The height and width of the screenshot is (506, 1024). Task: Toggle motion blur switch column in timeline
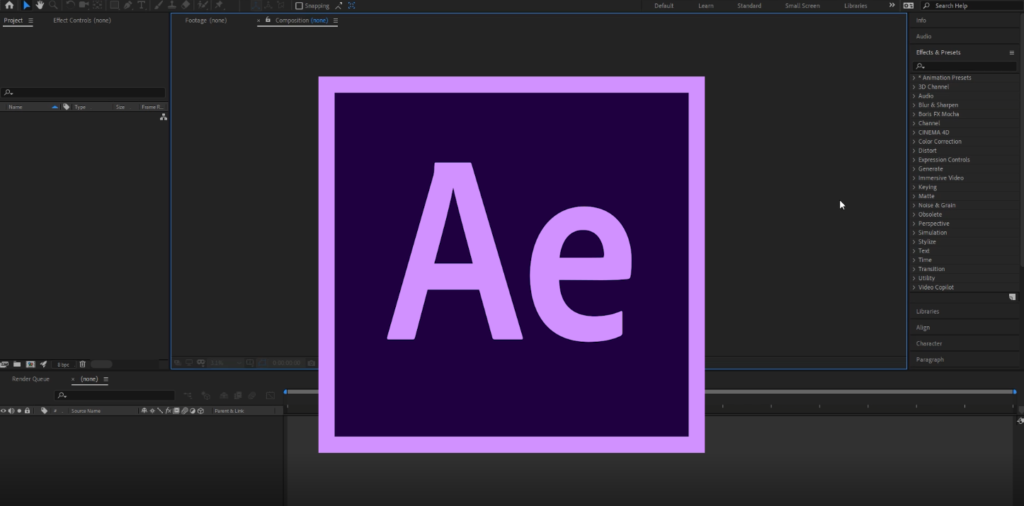[184, 411]
